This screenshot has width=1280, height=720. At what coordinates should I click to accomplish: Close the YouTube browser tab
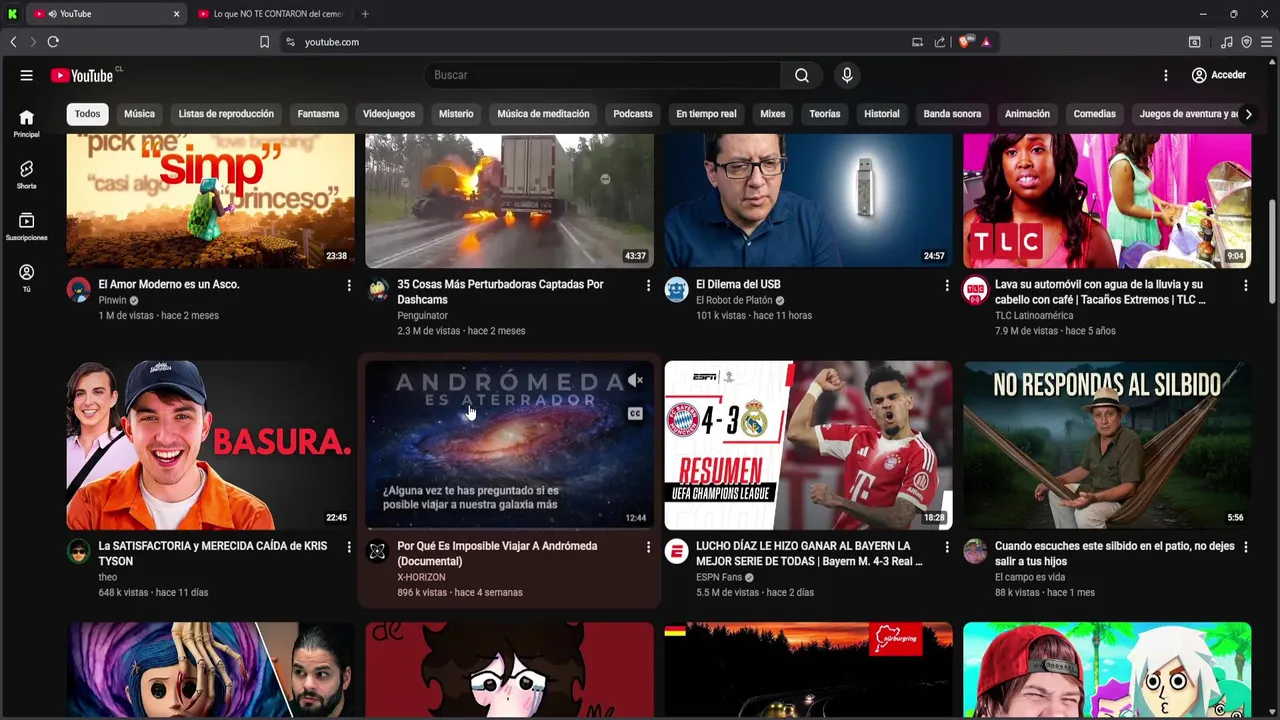point(176,14)
